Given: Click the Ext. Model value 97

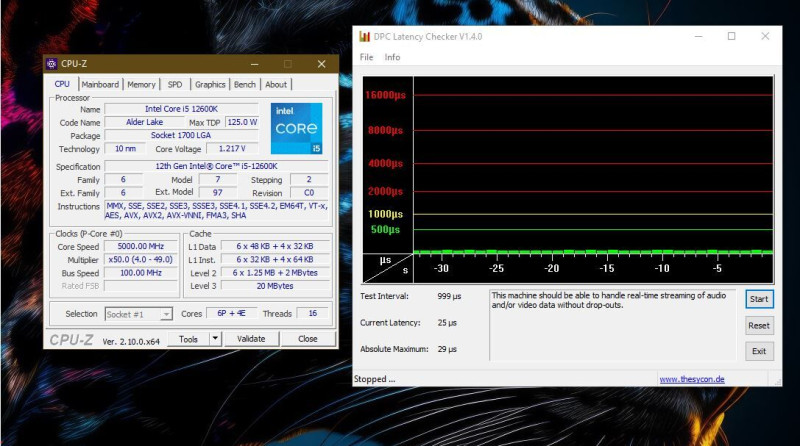Looking at the screenshot, I should 218,192.
